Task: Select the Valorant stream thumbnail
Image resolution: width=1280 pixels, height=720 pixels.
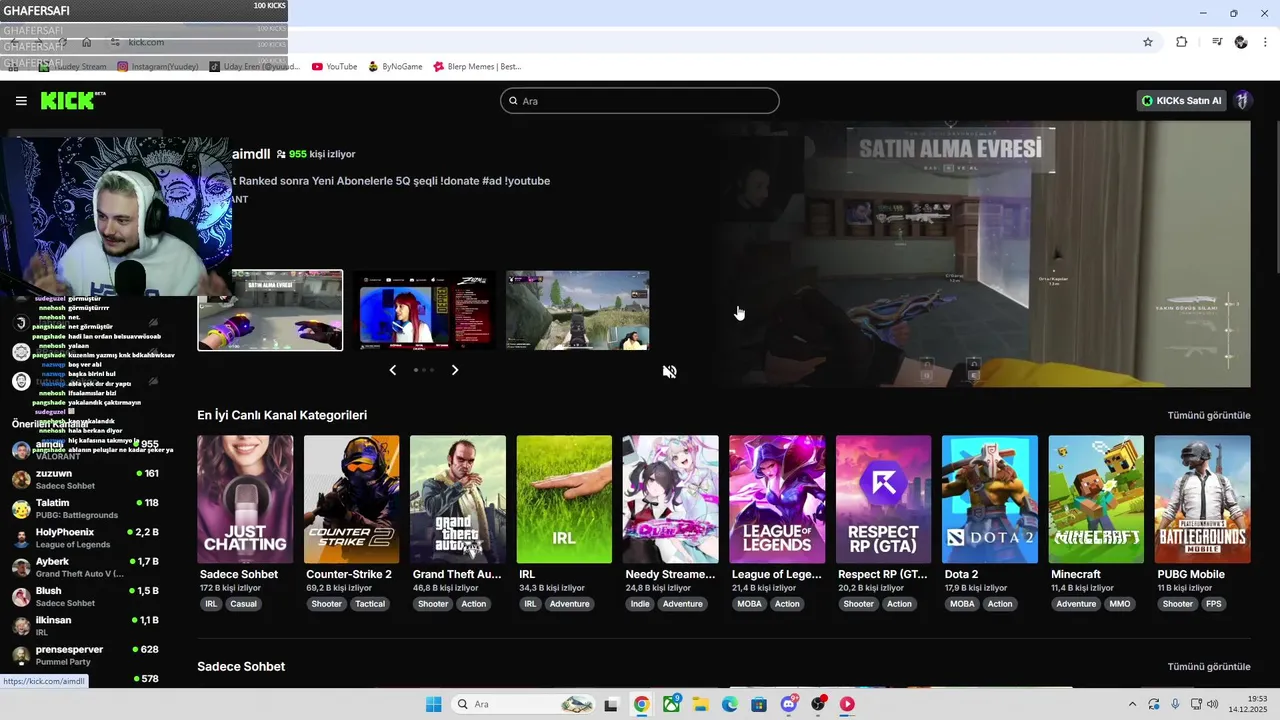Action: coord(270,310)
